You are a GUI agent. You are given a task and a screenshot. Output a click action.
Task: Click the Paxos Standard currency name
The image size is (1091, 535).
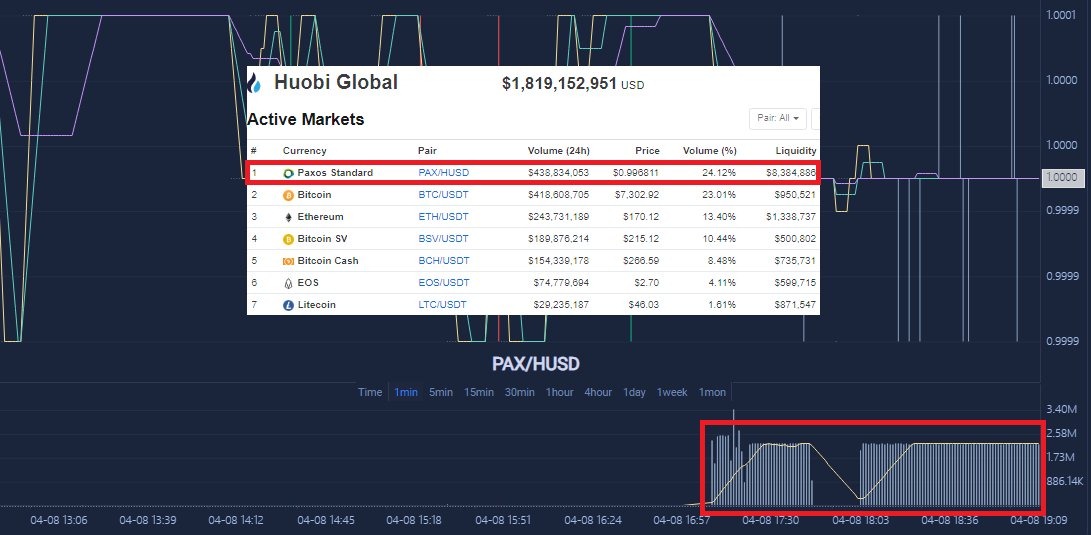tap(335, 173)
